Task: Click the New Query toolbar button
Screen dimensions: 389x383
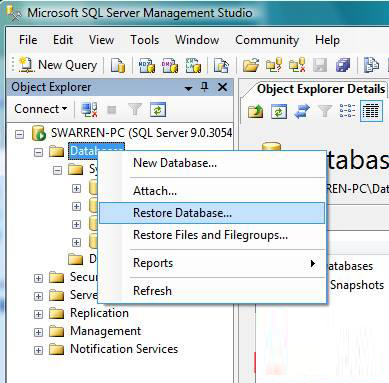Action: (x=58, y=65)
